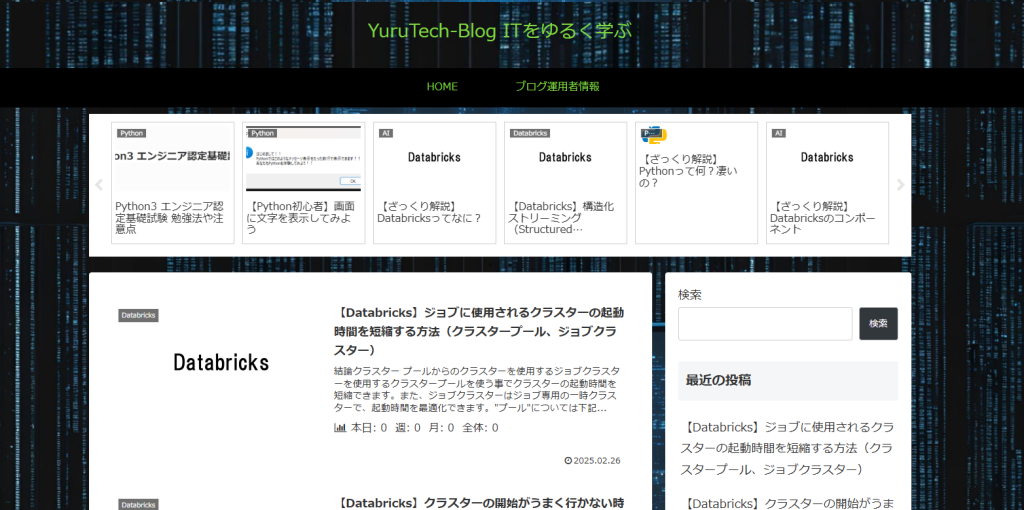Open the 構造化ストリーミング carousel card
This screenshot has width=1024, height=510.
pos(565,183)
